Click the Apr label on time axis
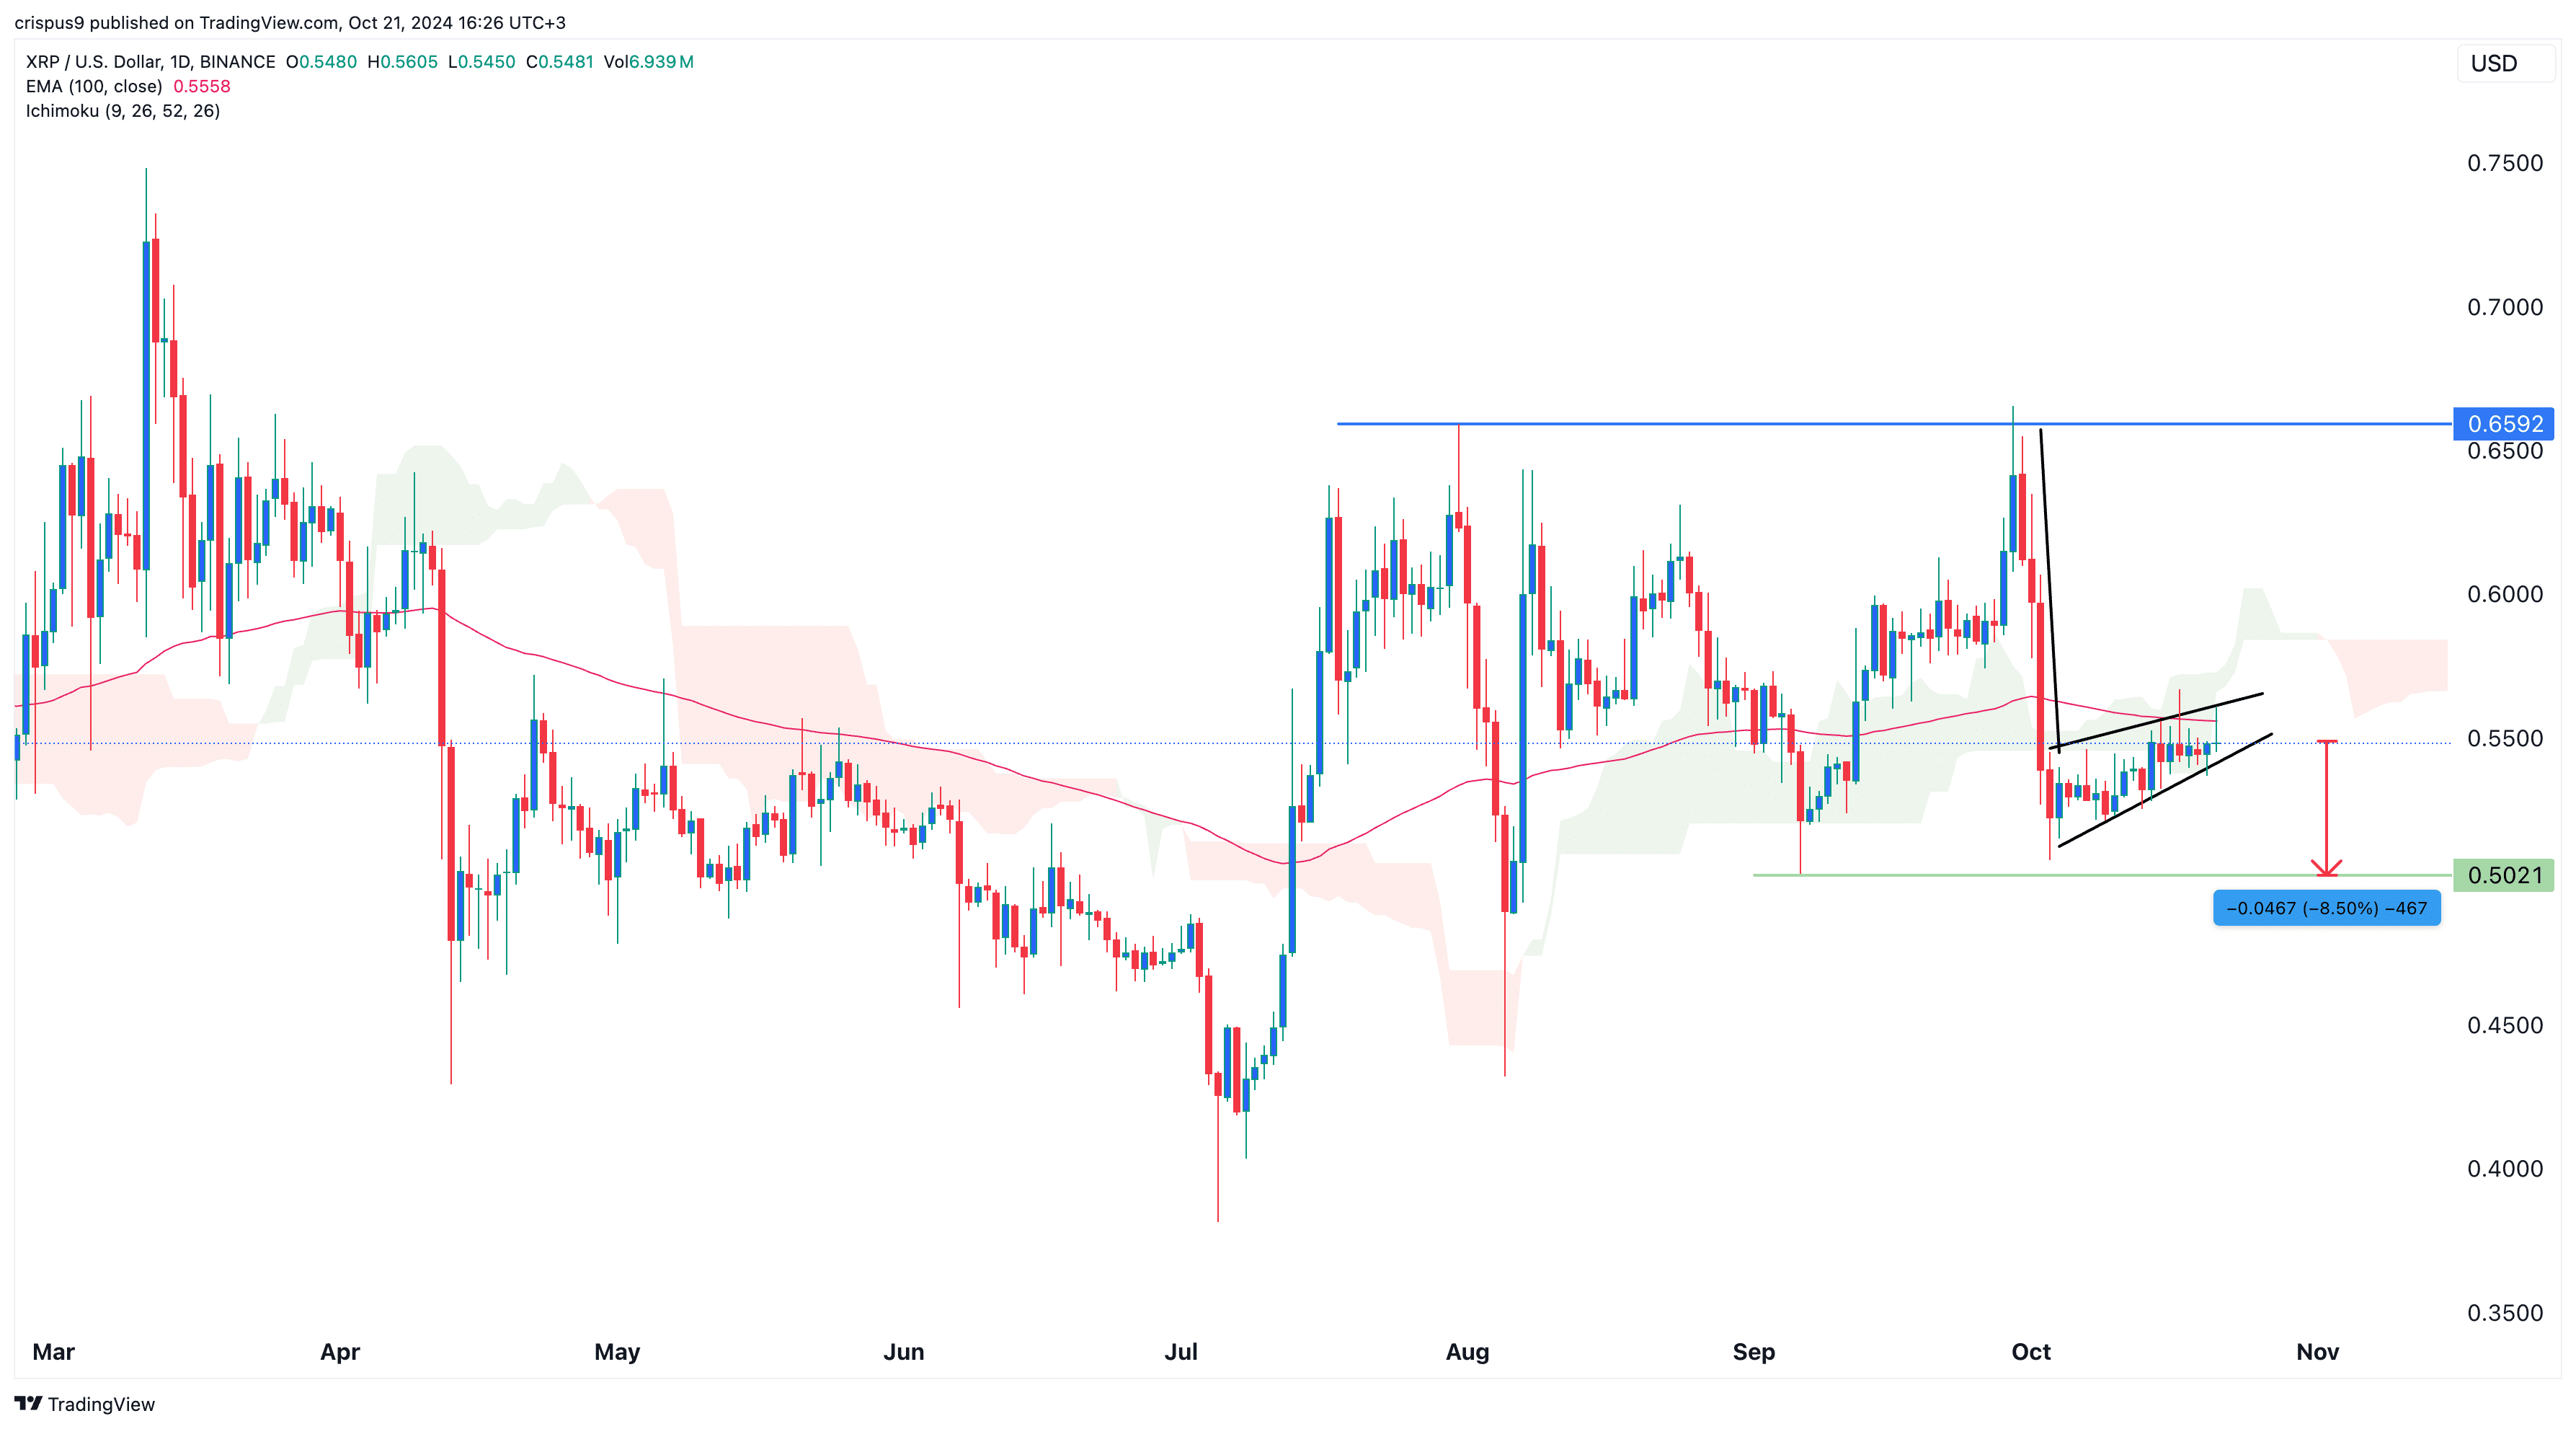 click(340, 1352)
